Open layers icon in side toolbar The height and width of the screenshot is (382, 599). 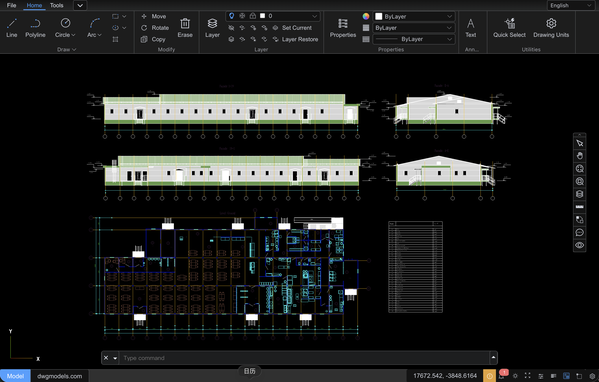pyautogui.click(x=580, y=194)
